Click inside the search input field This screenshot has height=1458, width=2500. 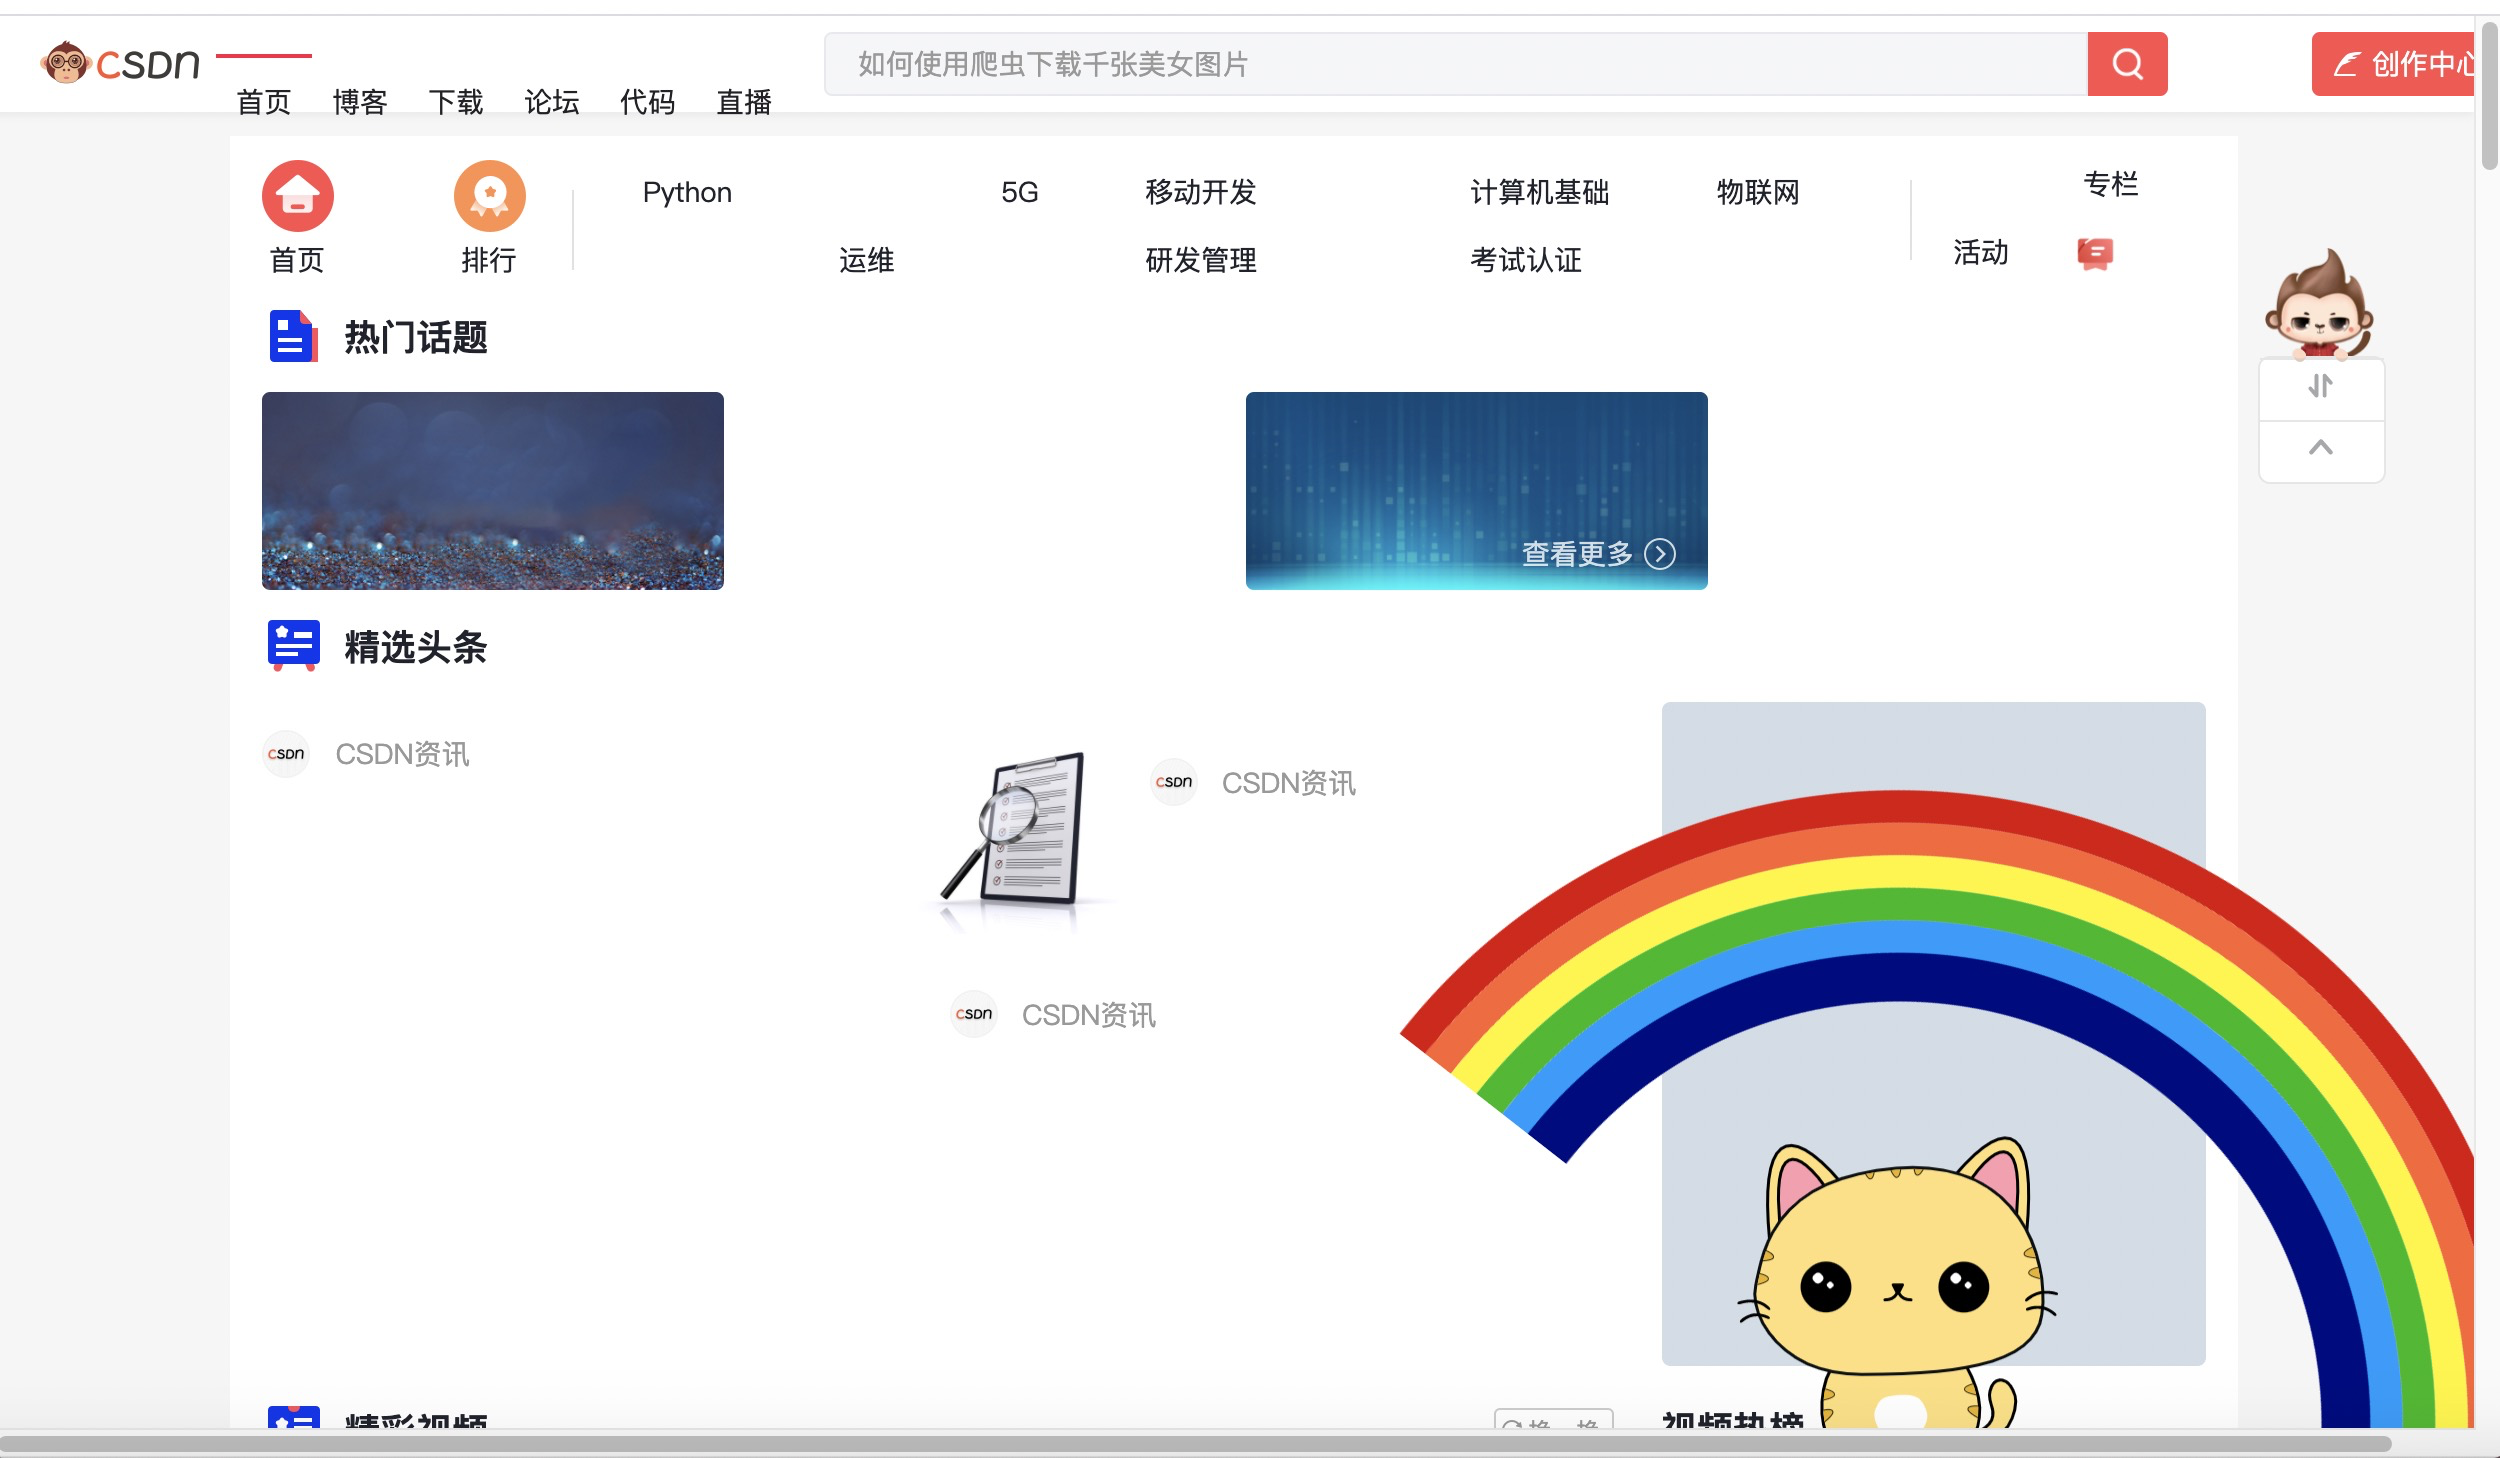[x=1400, y=63]
